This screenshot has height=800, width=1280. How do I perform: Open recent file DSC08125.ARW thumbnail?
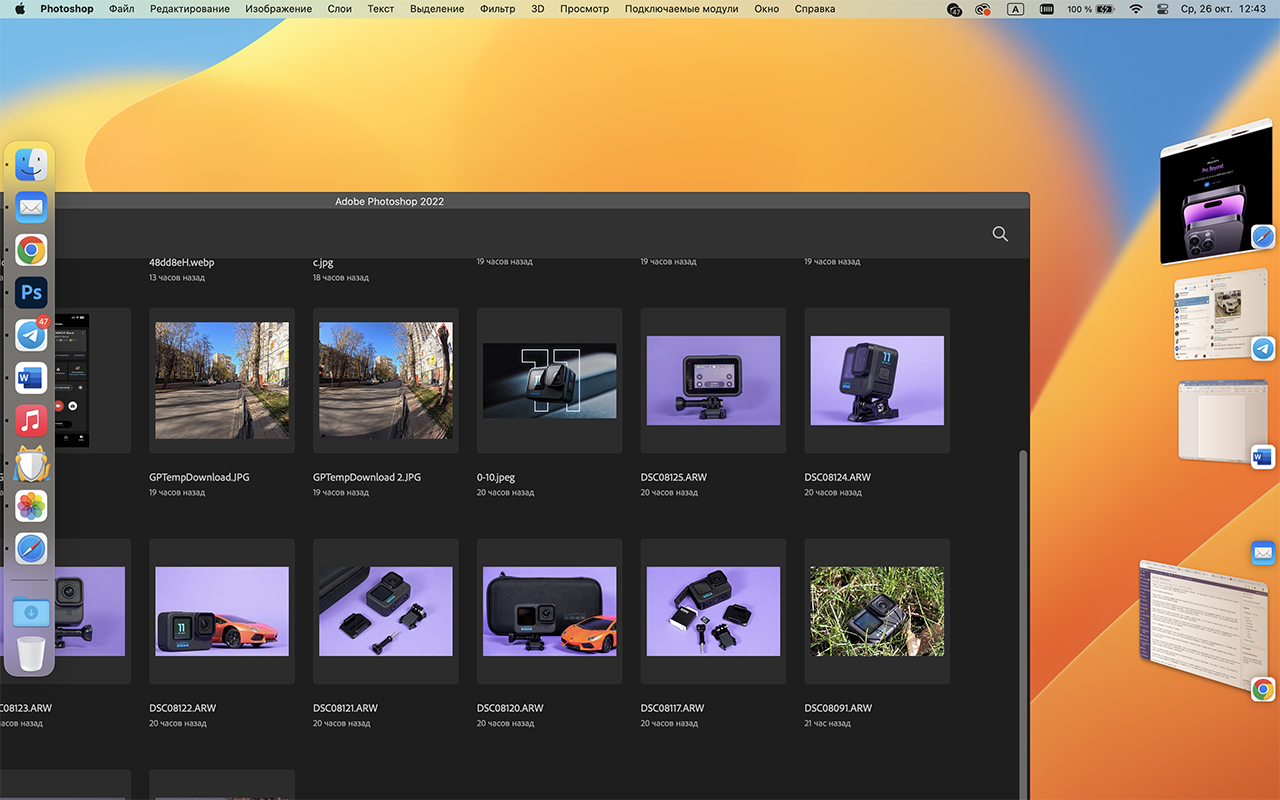(x=713, y=380)
